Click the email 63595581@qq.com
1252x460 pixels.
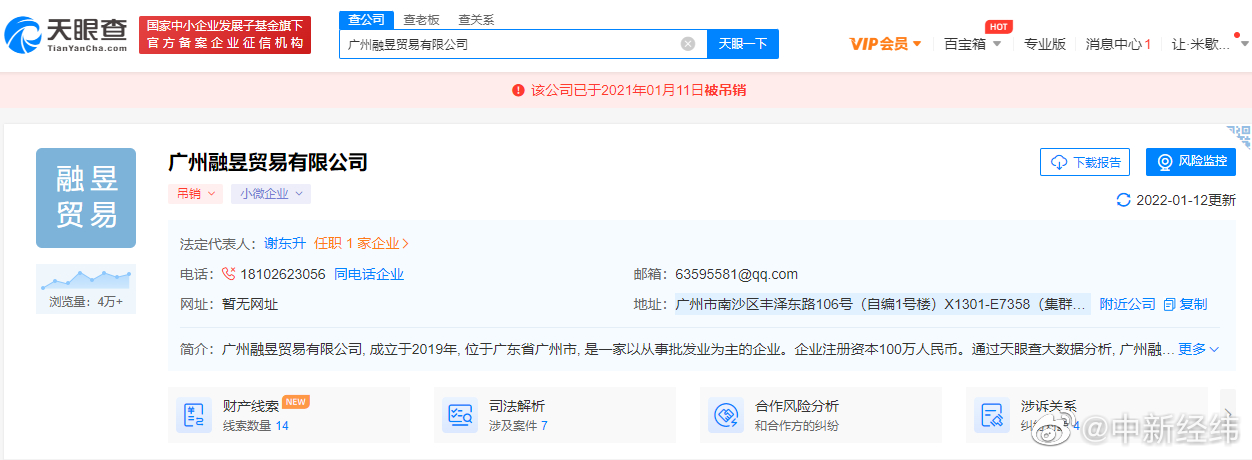(x=736, y=274)
